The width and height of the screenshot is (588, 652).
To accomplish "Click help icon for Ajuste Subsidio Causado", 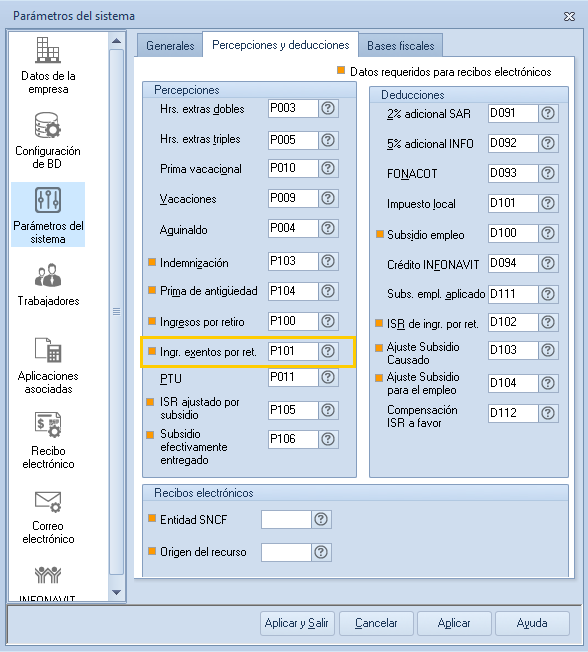I will tap(548, 350).
